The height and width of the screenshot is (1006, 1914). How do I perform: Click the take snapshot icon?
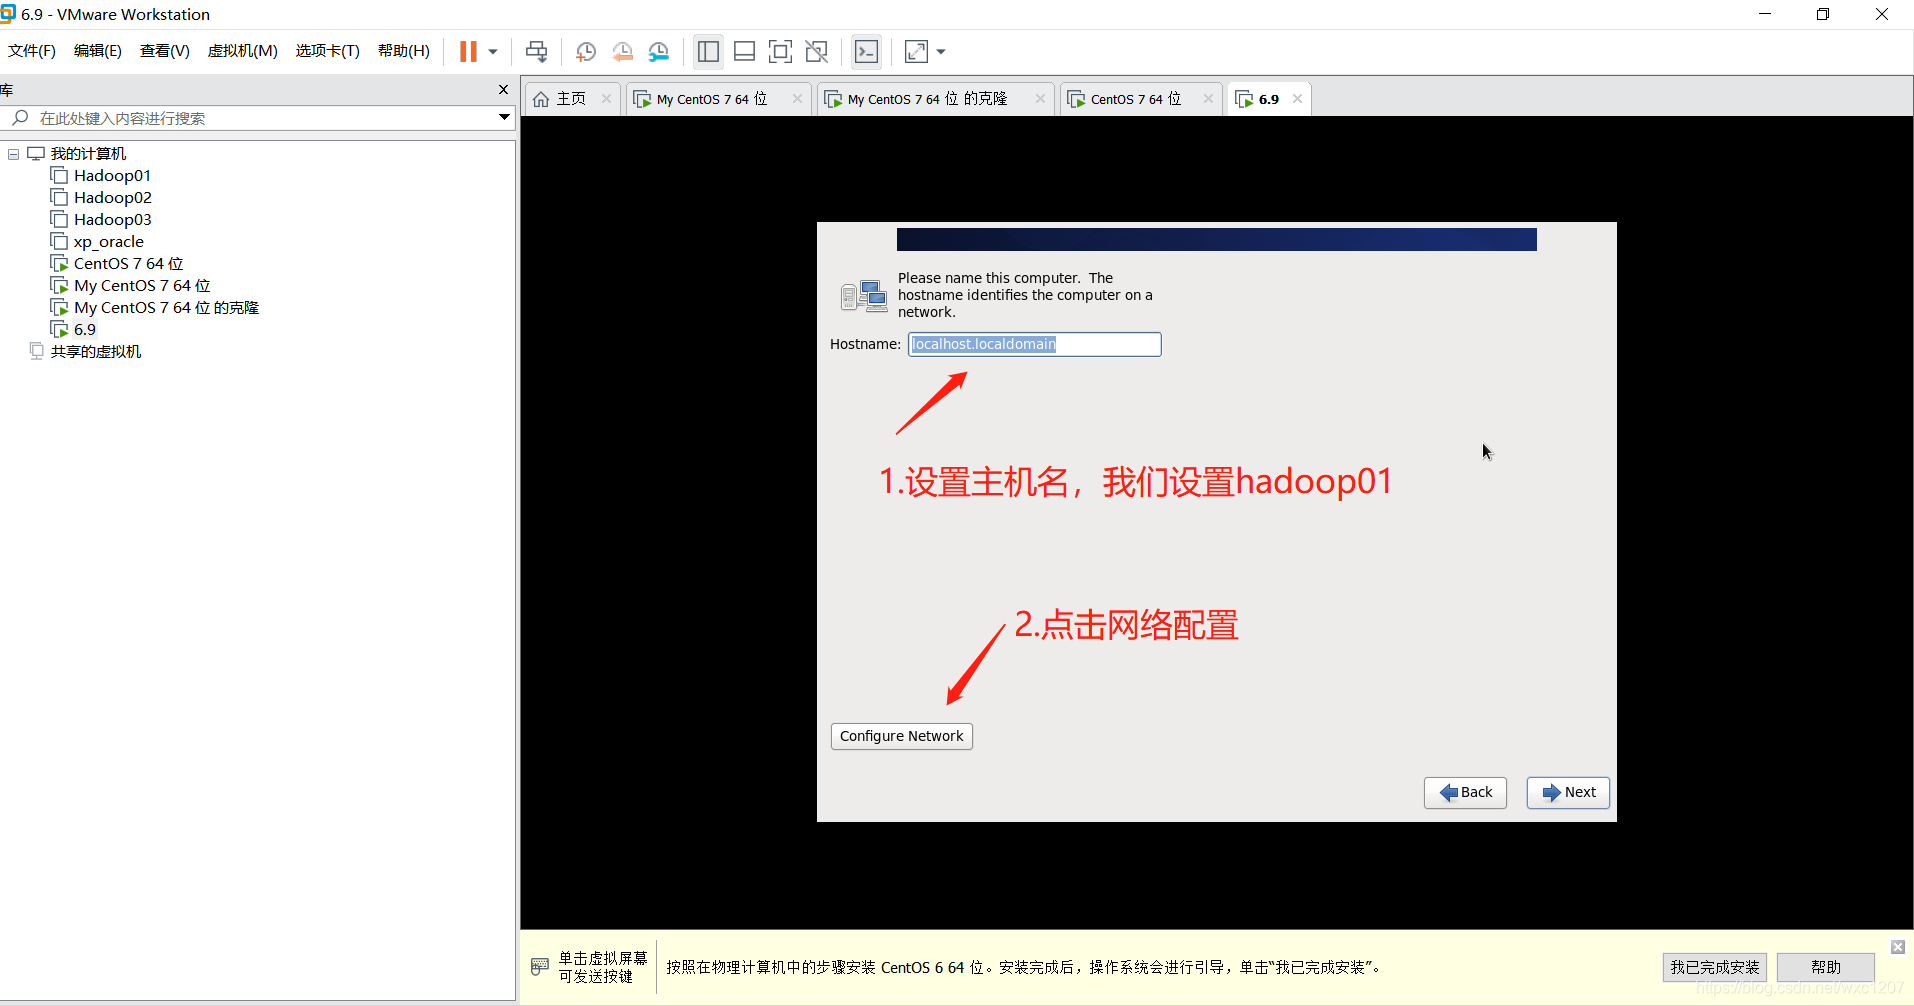pos(586,52)
